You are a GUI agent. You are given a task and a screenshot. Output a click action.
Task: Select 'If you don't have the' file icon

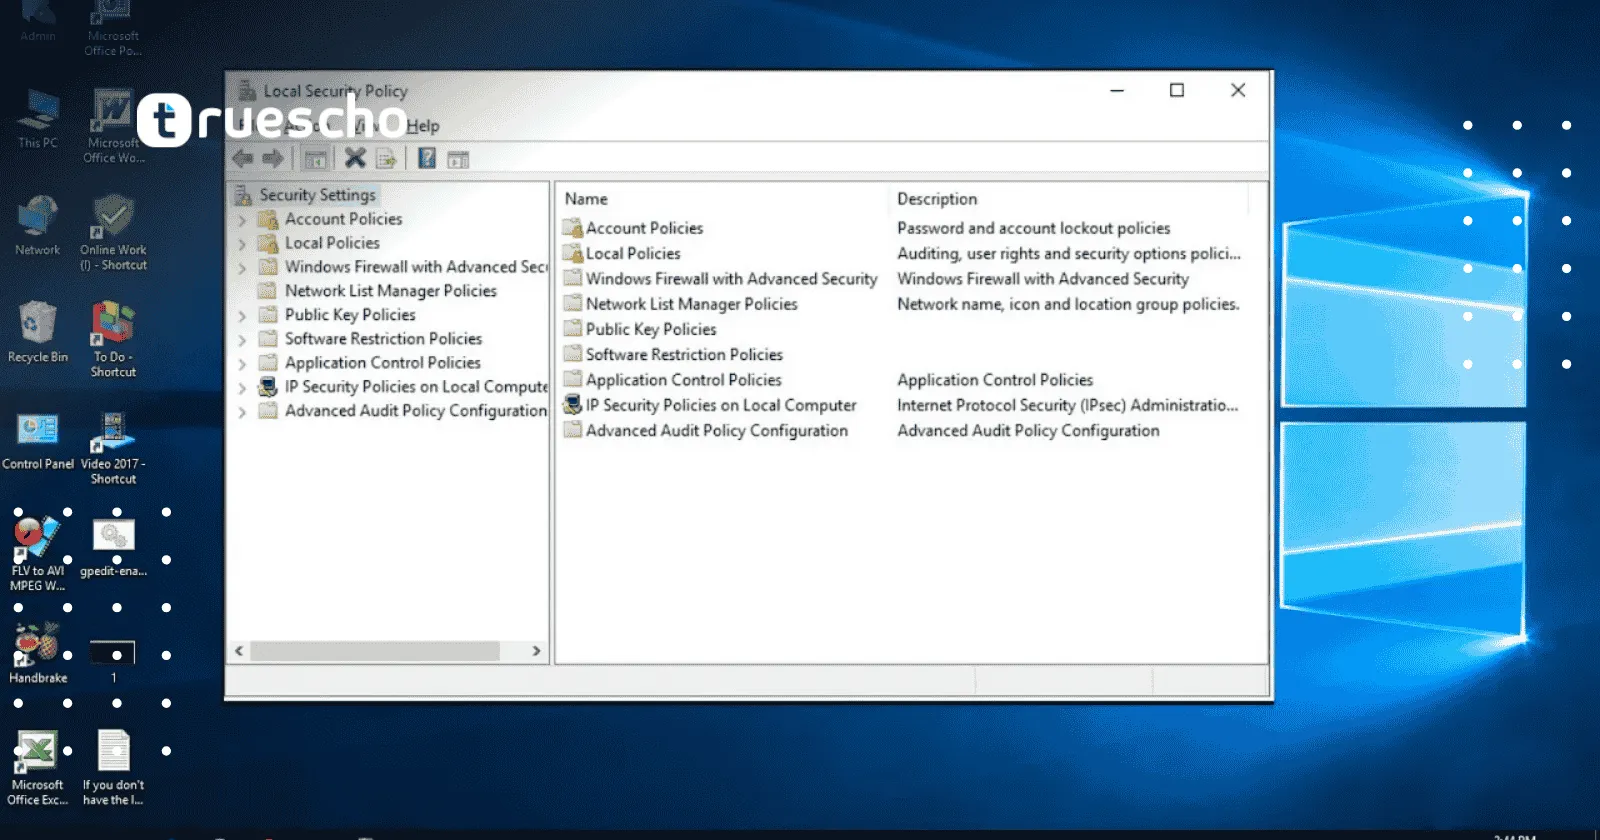click(113, 768)
